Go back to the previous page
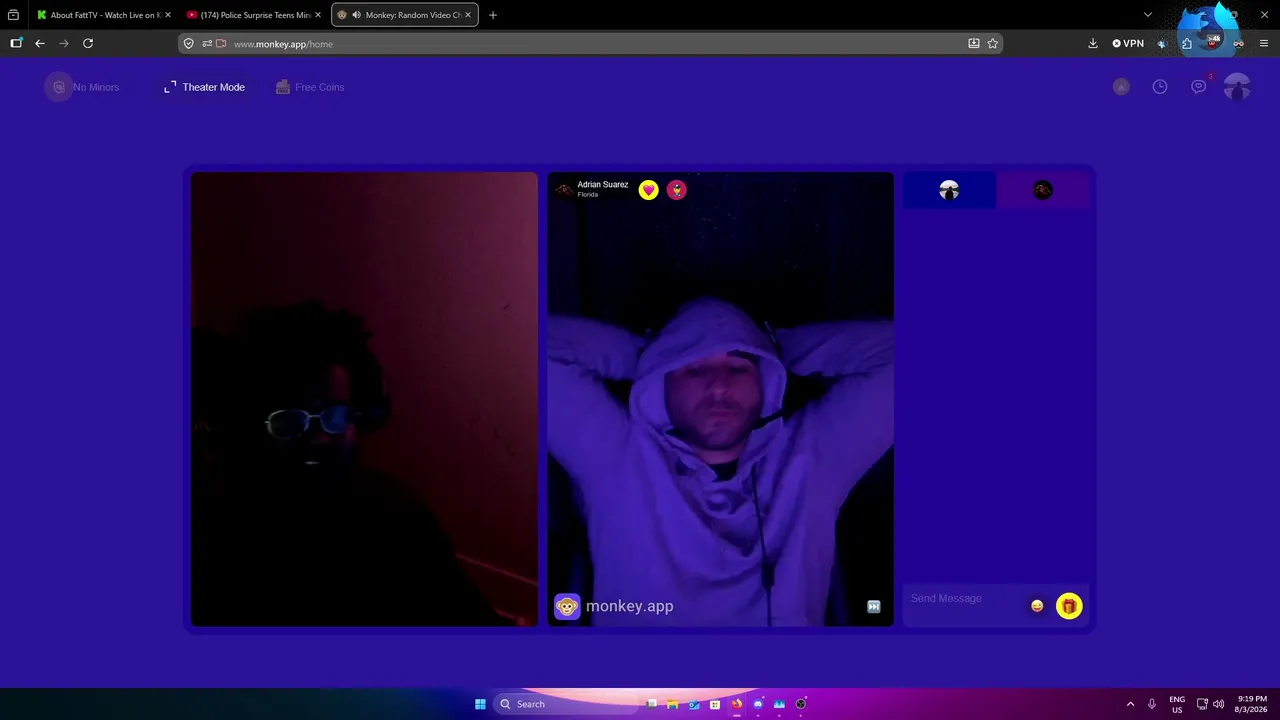This screenshot has width=1280, height=720. pos(40,43)
